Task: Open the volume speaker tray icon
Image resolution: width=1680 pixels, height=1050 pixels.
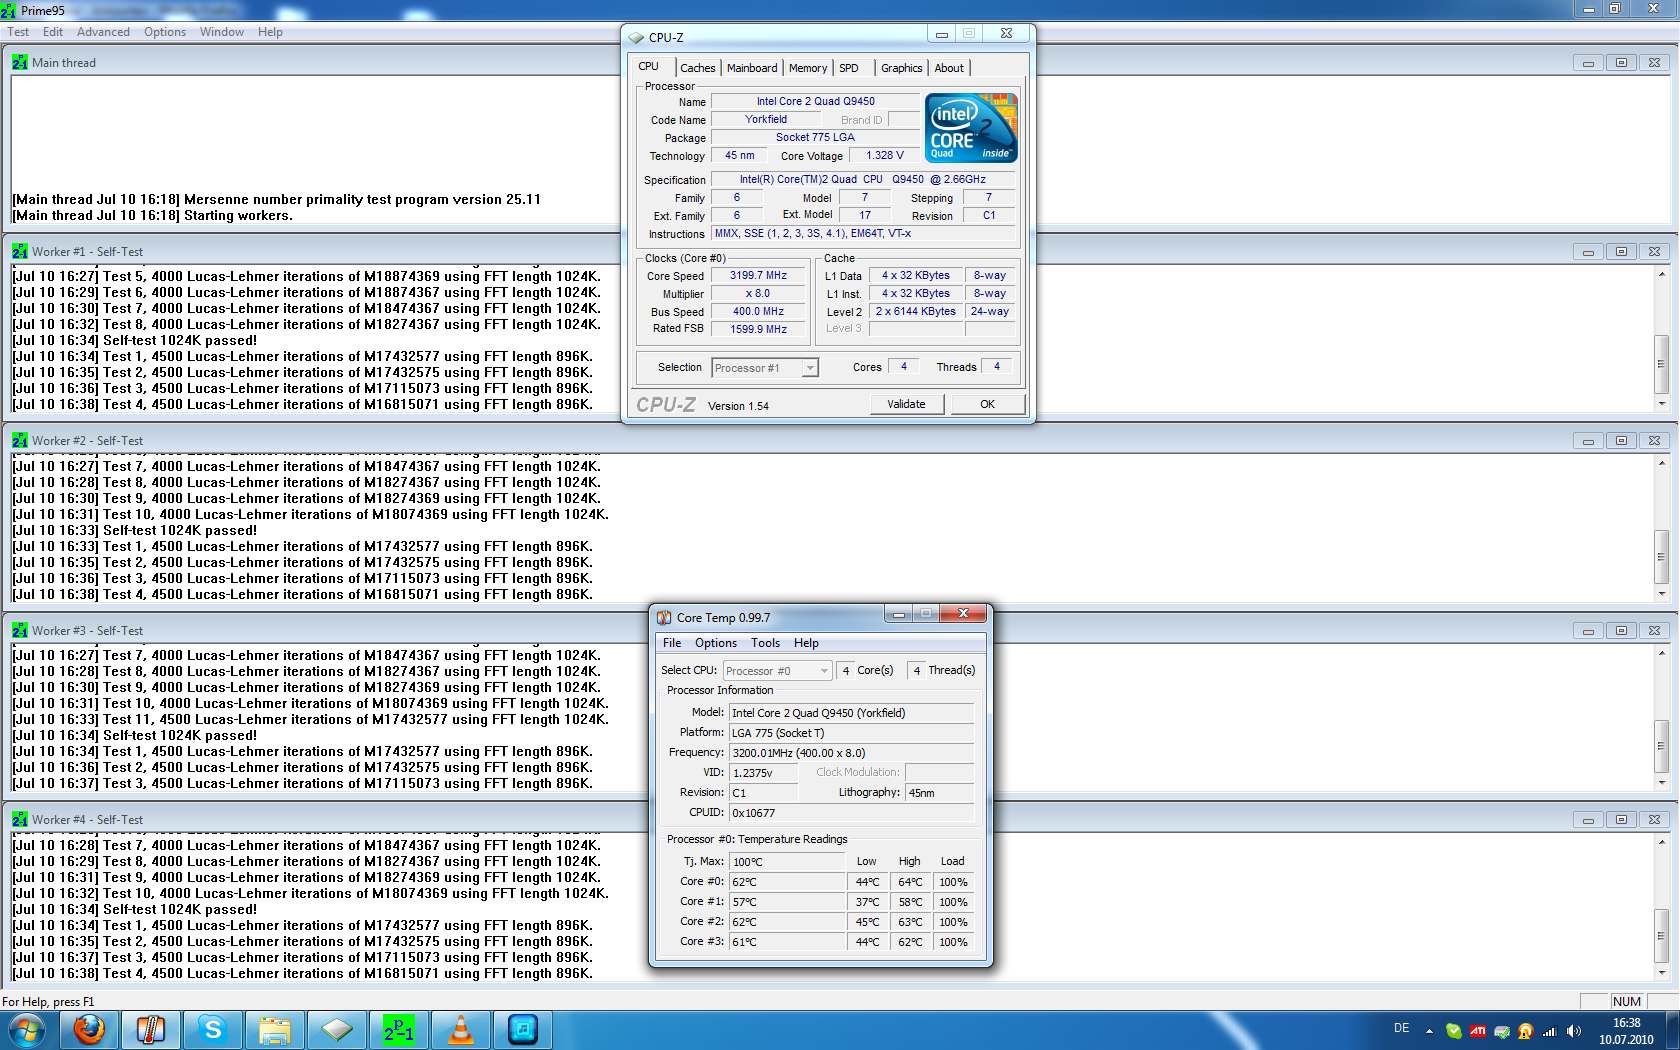Action: pos(1573,1030)
